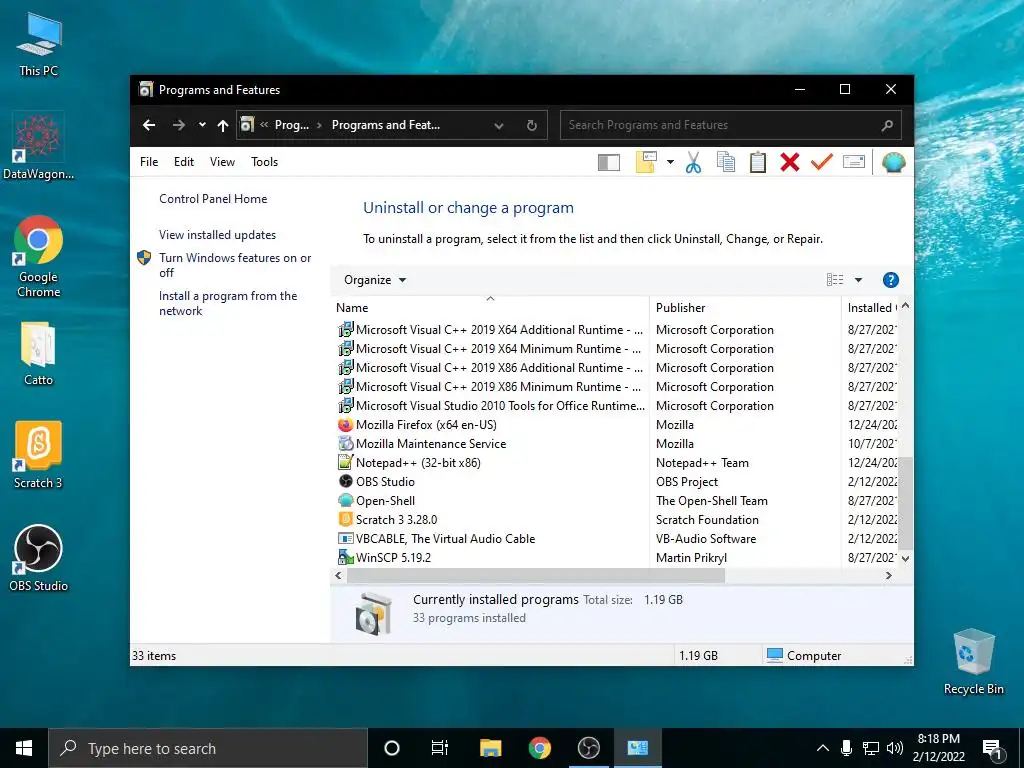Open the Organize dropdown
Viewport: 1024px width, 768px height.
(375, 280)
